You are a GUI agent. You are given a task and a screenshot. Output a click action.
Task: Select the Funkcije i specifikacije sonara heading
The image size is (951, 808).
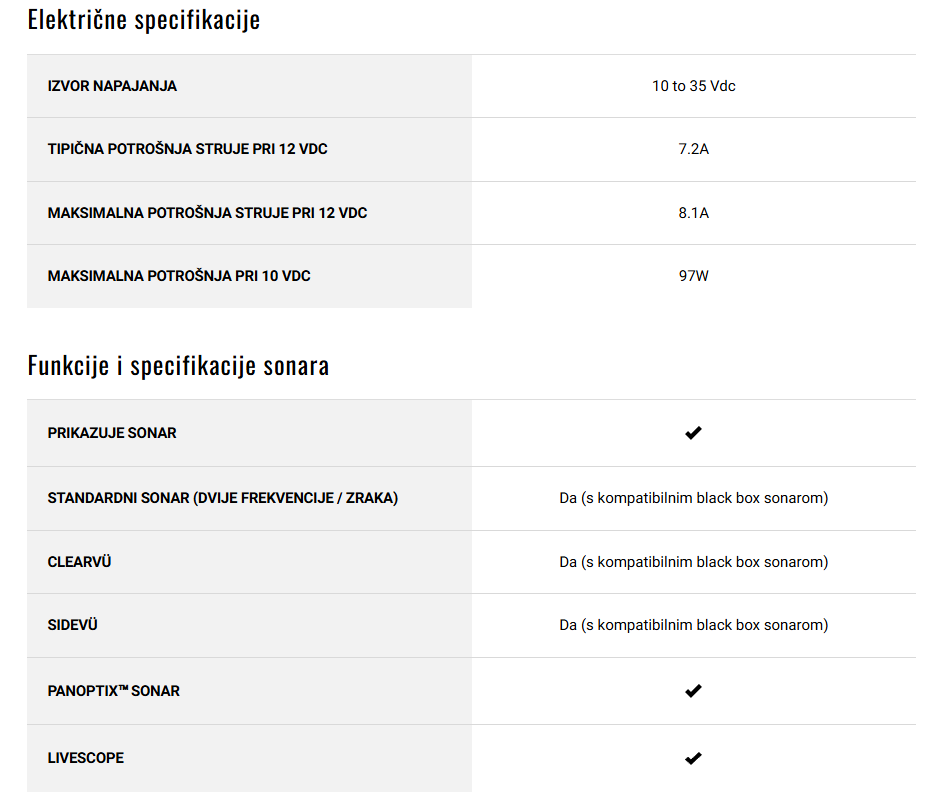click(178, 366)
